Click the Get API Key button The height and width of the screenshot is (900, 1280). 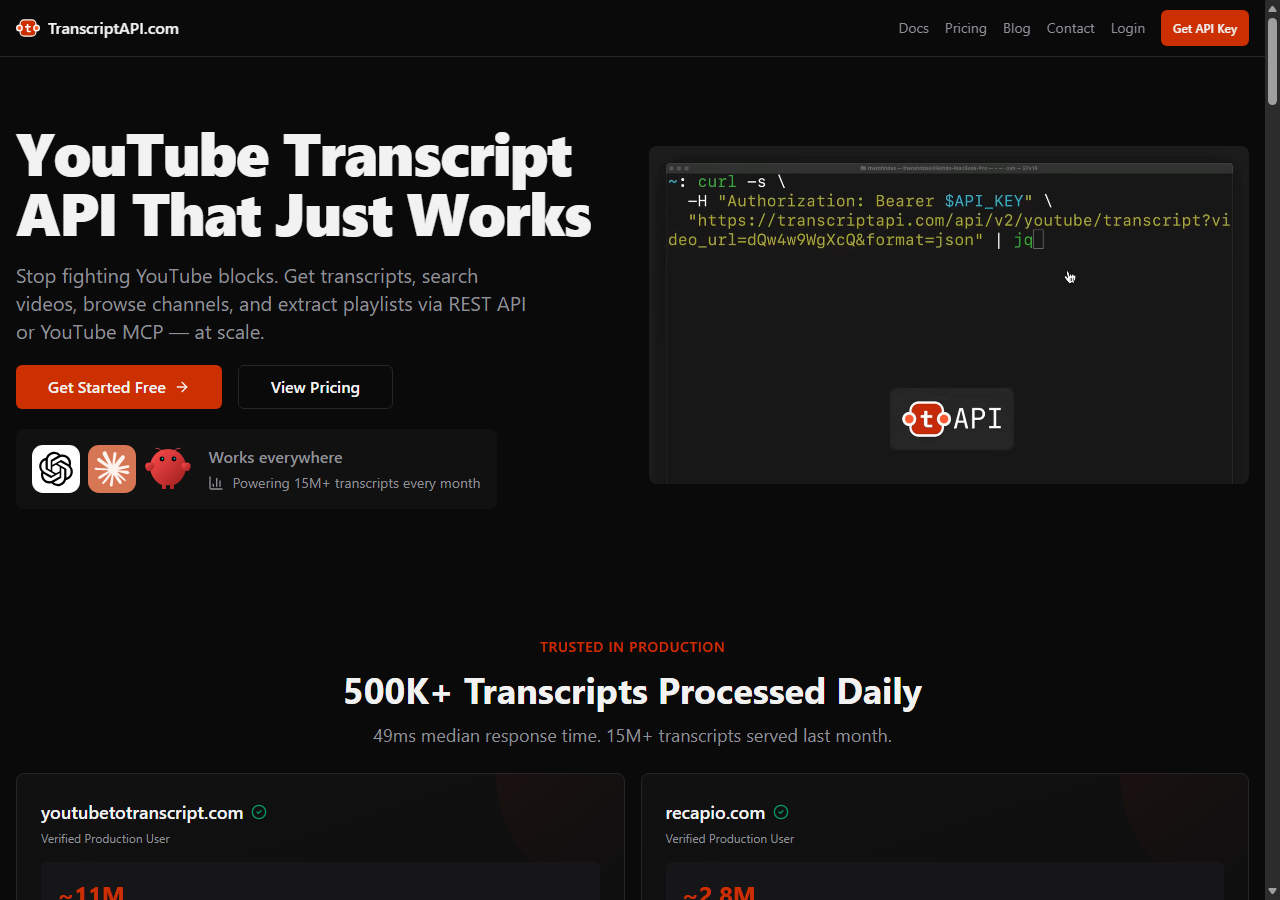[x=1205, y=28]
